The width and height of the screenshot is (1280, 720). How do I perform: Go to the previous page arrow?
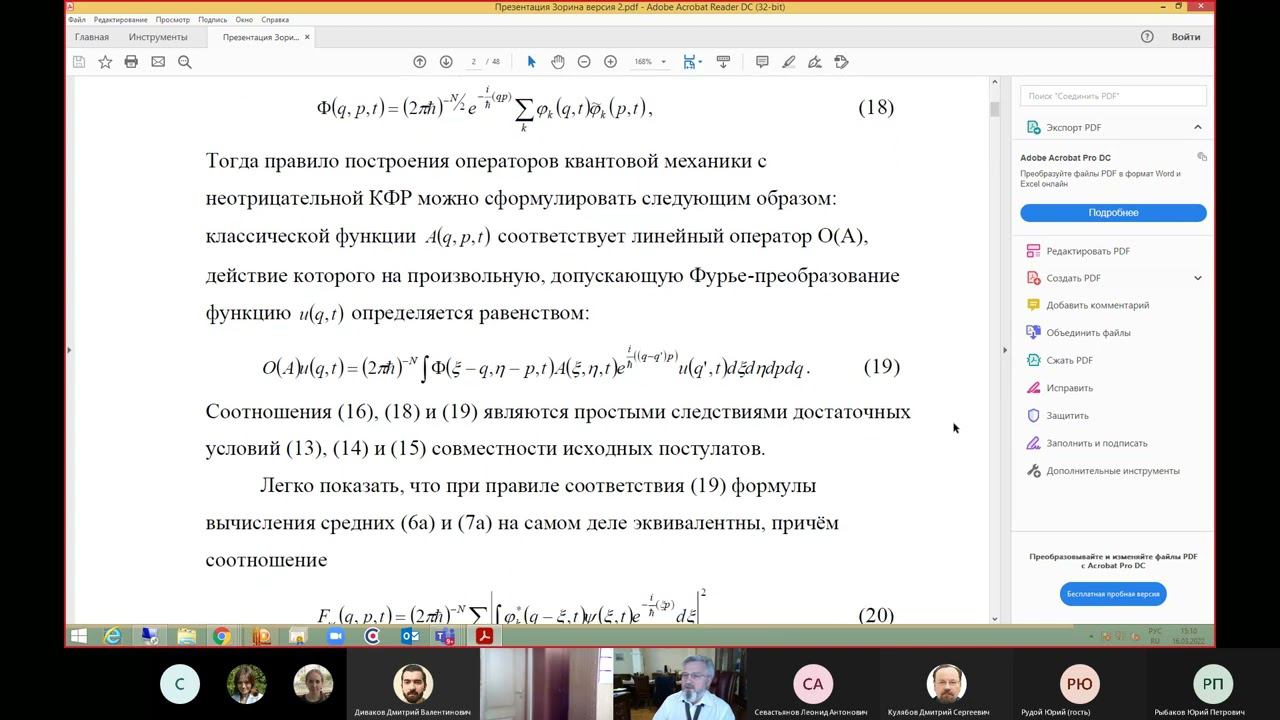click(x=420, y=62)
